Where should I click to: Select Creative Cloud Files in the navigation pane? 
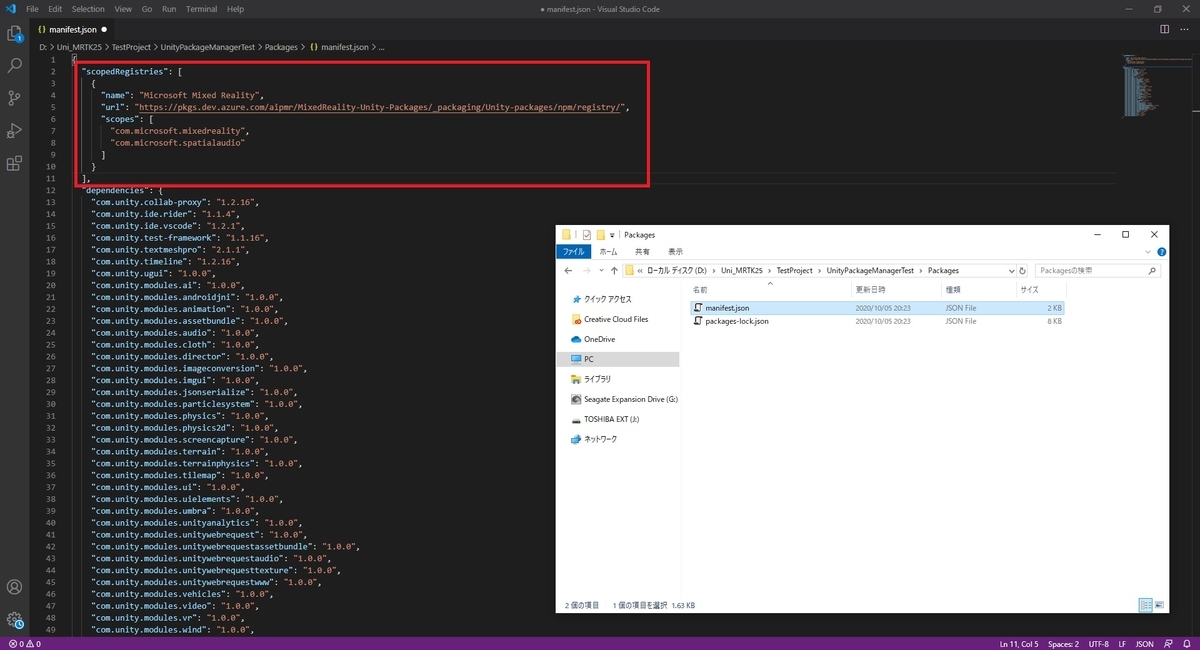pos(609,319)
